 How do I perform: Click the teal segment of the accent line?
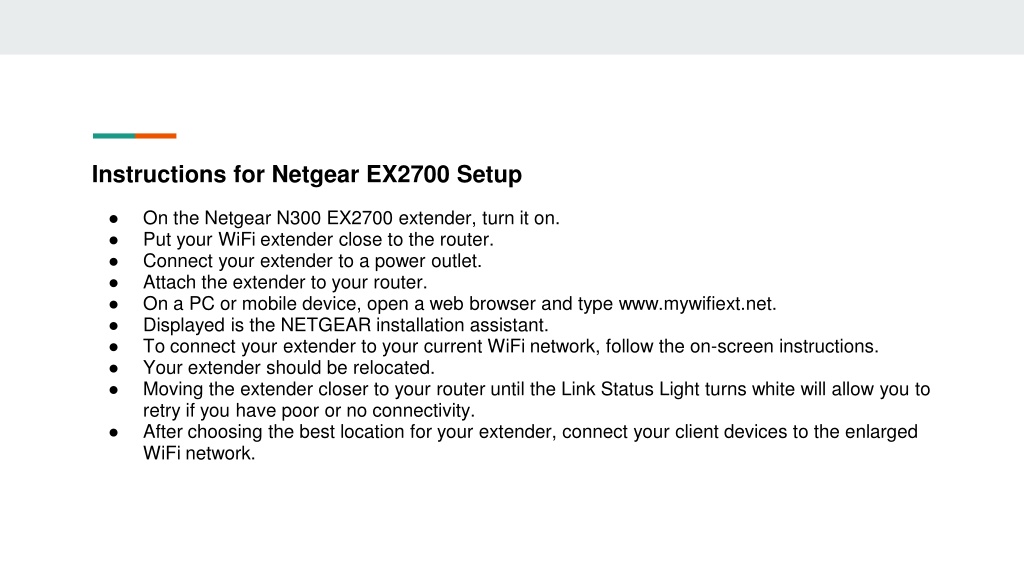click(114, 136)
